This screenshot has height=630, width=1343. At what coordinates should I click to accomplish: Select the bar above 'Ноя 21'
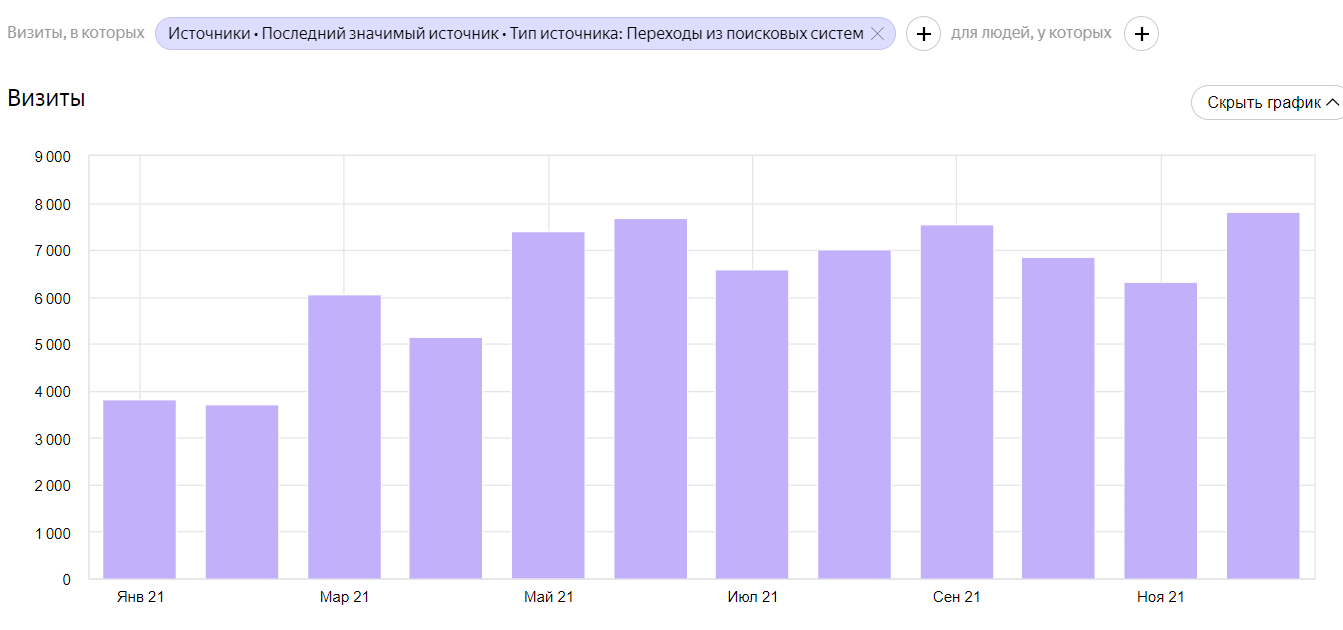coord(1160,431)
